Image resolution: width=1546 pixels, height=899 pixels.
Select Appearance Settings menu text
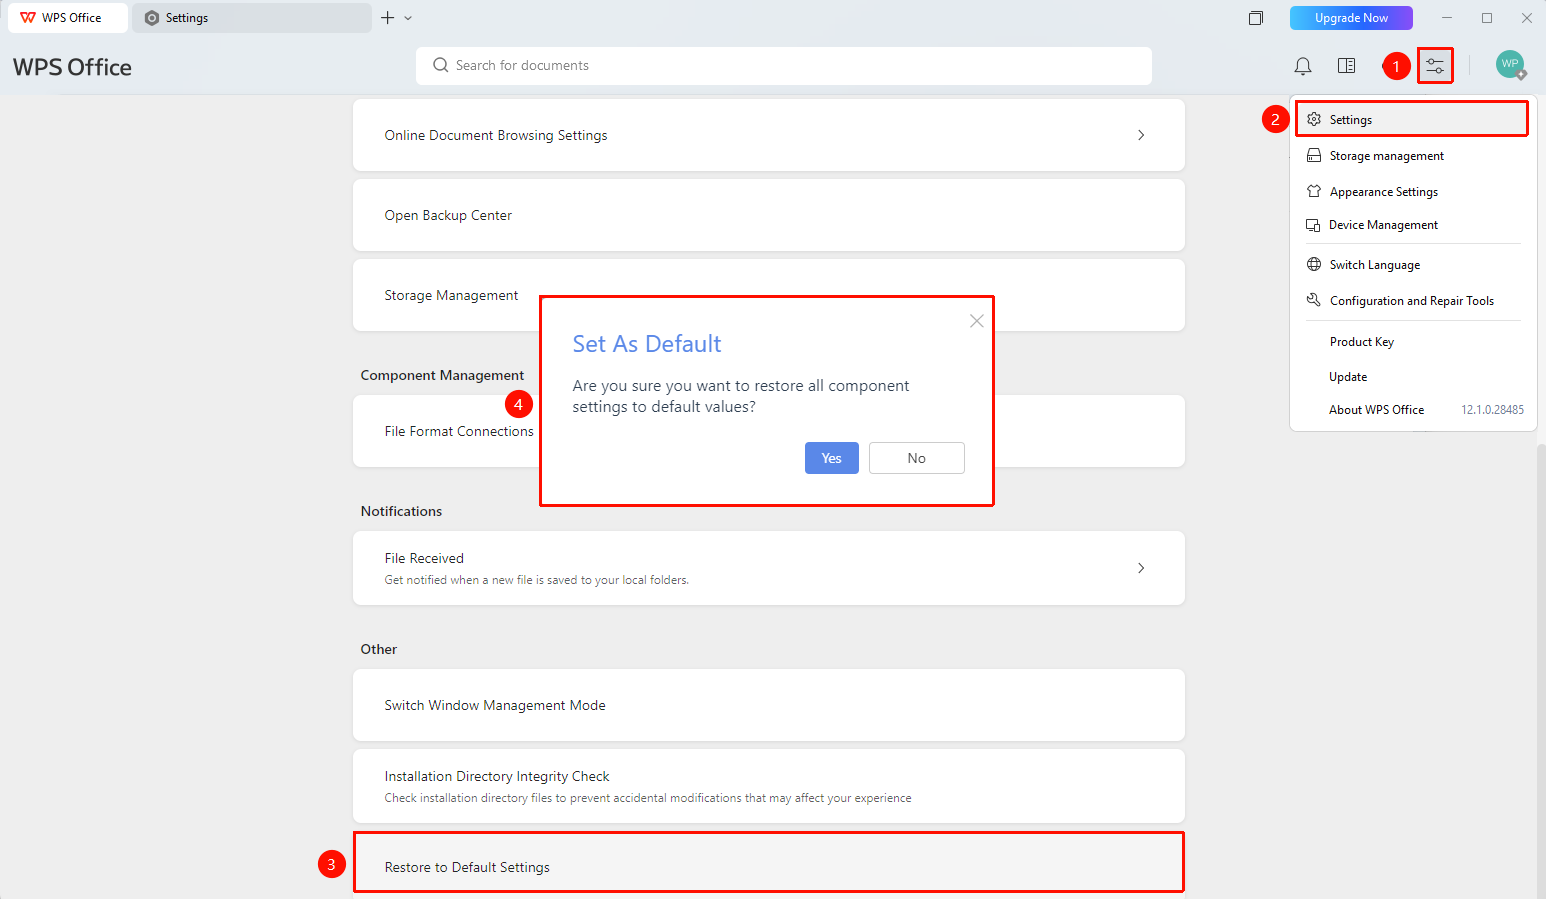[x=1383, y=192]
